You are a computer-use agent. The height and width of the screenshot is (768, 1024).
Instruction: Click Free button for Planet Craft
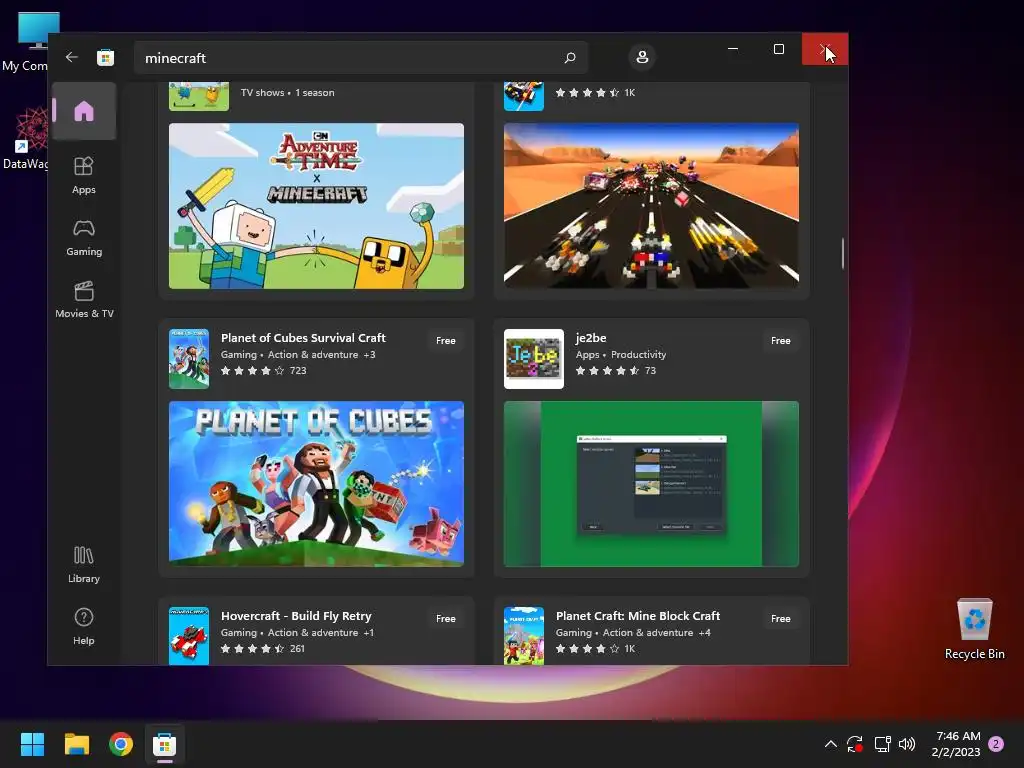point(780,618)
